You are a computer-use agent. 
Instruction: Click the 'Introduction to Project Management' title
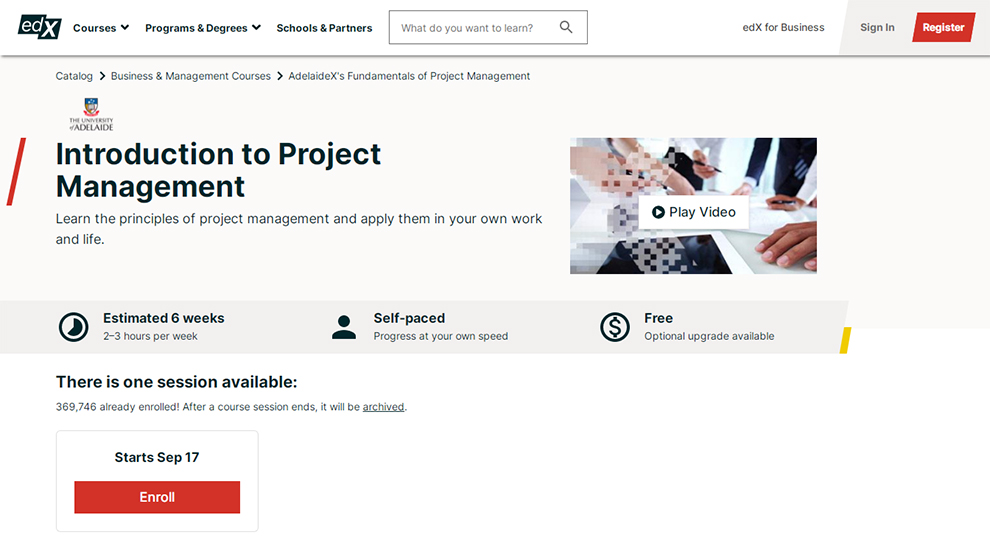218,170
